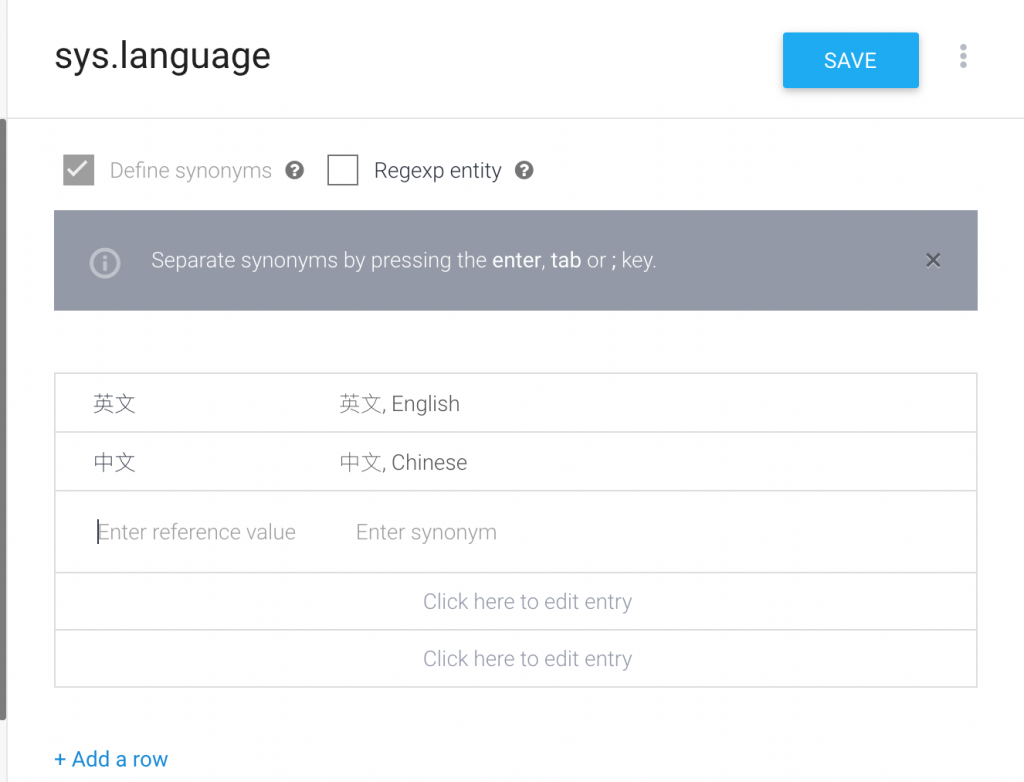Viewport: 1024px width, 782px height.
Task: Select the 英文 reference value cell
Action: 115,404
